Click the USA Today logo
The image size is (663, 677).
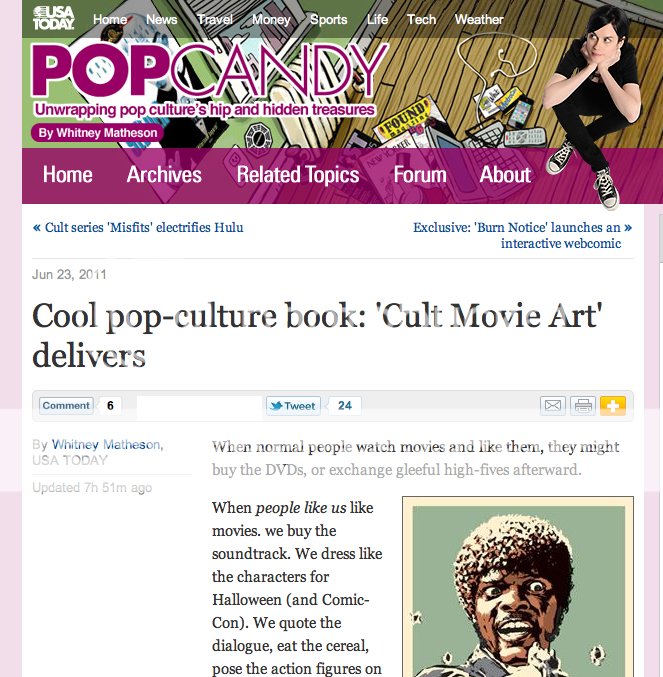(54, 18)
